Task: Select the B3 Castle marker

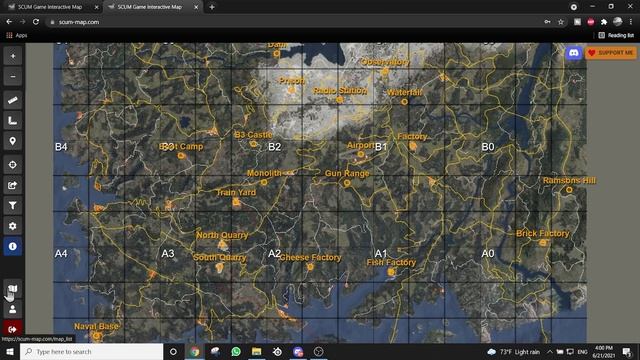Action: [x=253, y=144]
